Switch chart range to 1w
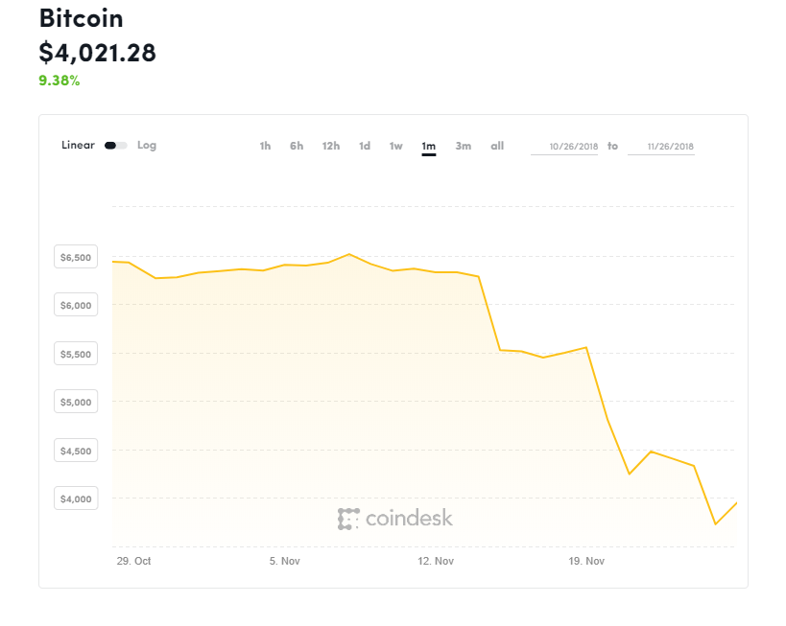Viewport: 786px width, 626px height. click(396, 146)
